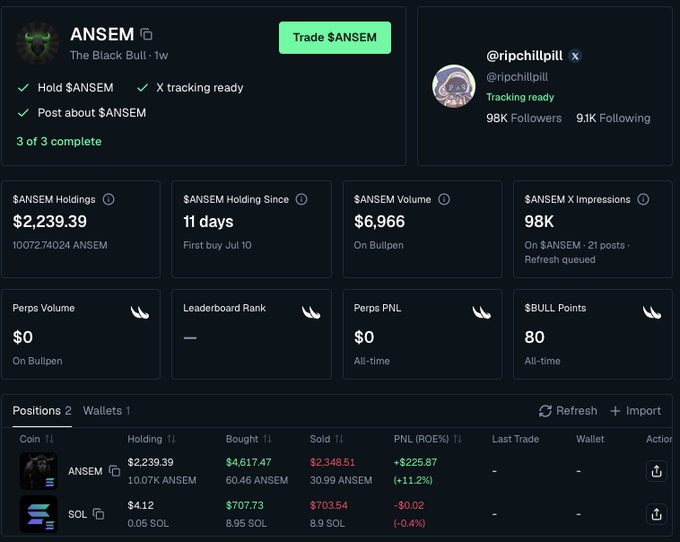Open the ANSEM black bull avatar
Viewport: 680px width, 542px height.
(38, 43)
